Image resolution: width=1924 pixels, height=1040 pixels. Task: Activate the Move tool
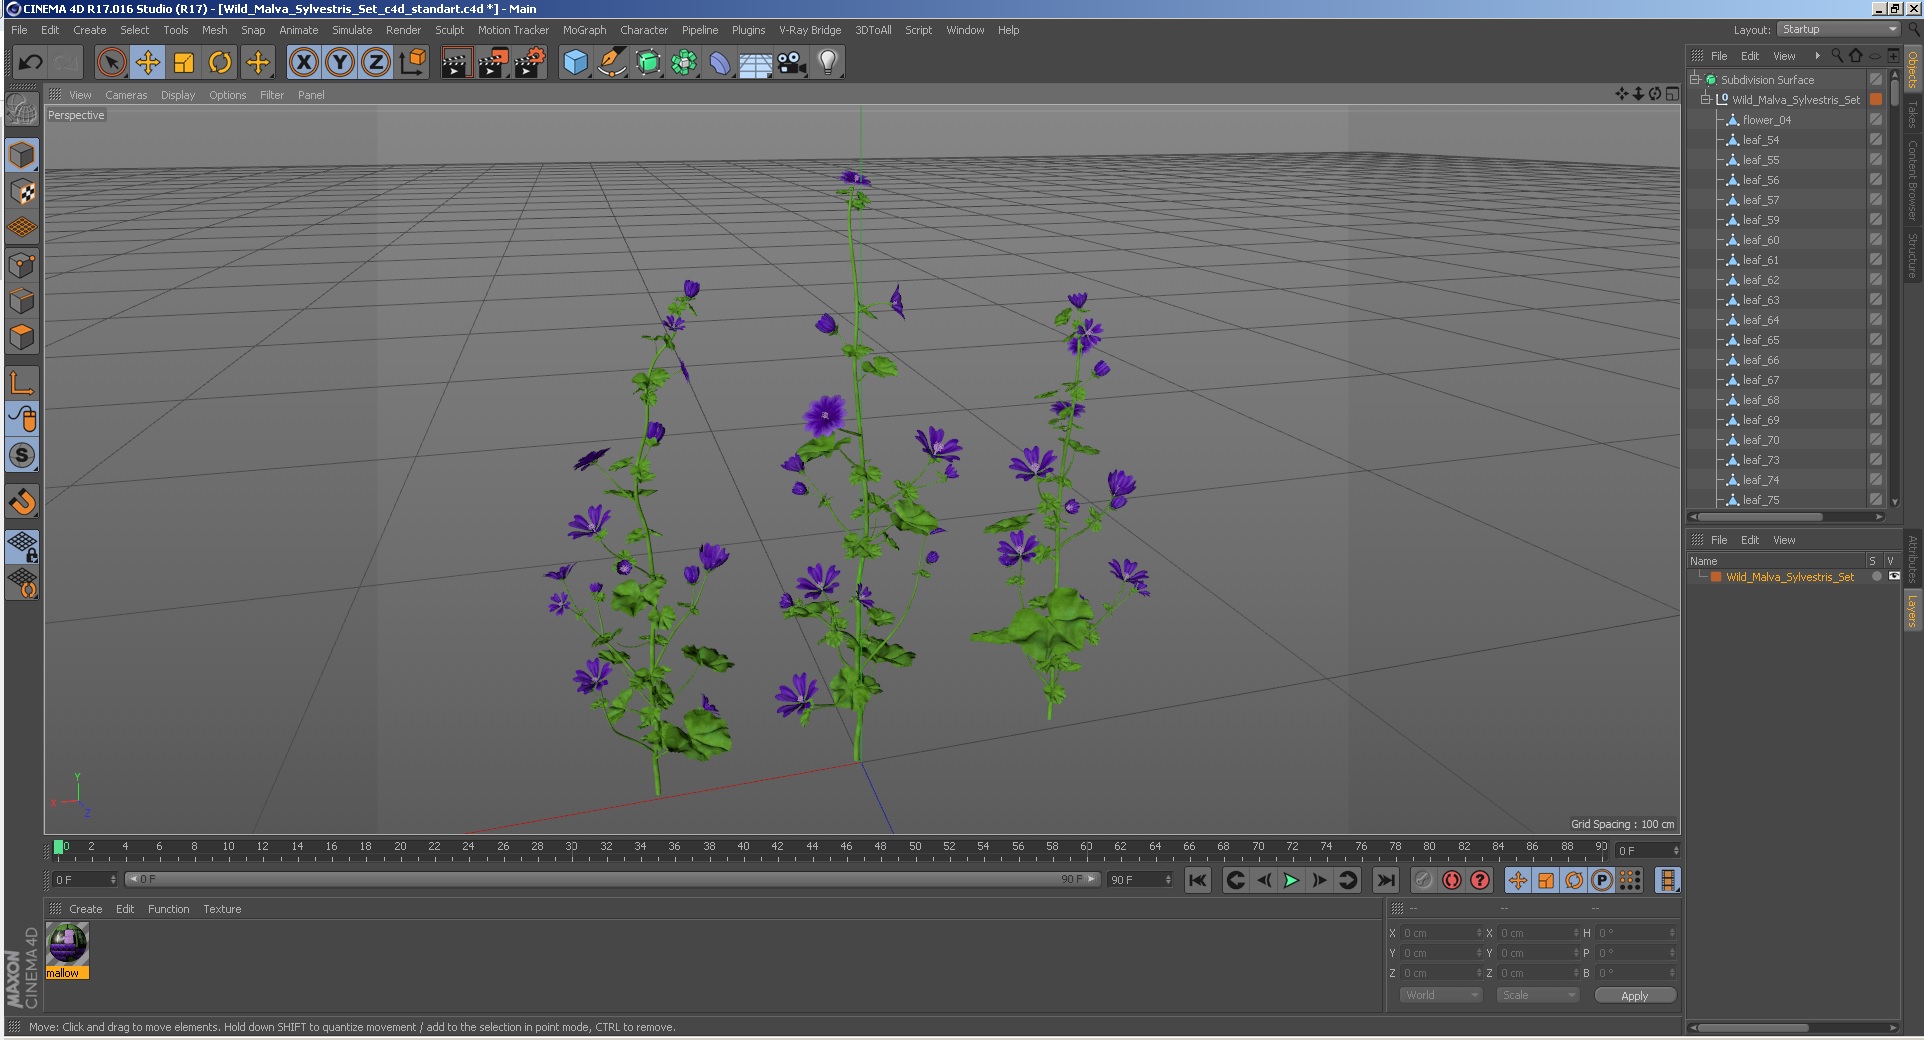point(148,62)
